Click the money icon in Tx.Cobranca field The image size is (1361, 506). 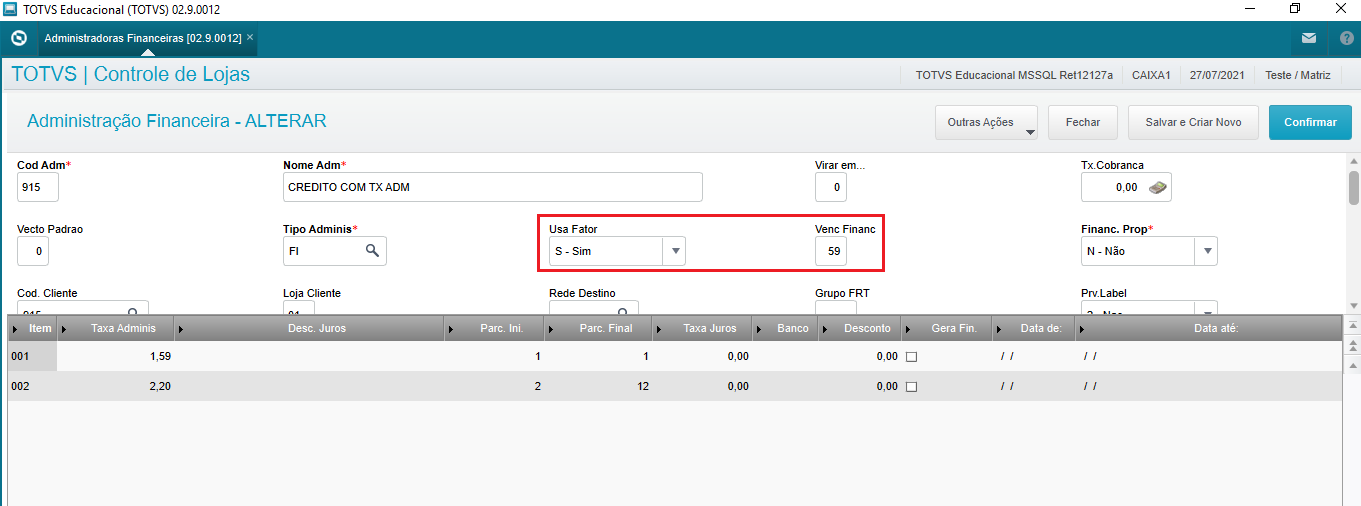[x=1158, y=187]
